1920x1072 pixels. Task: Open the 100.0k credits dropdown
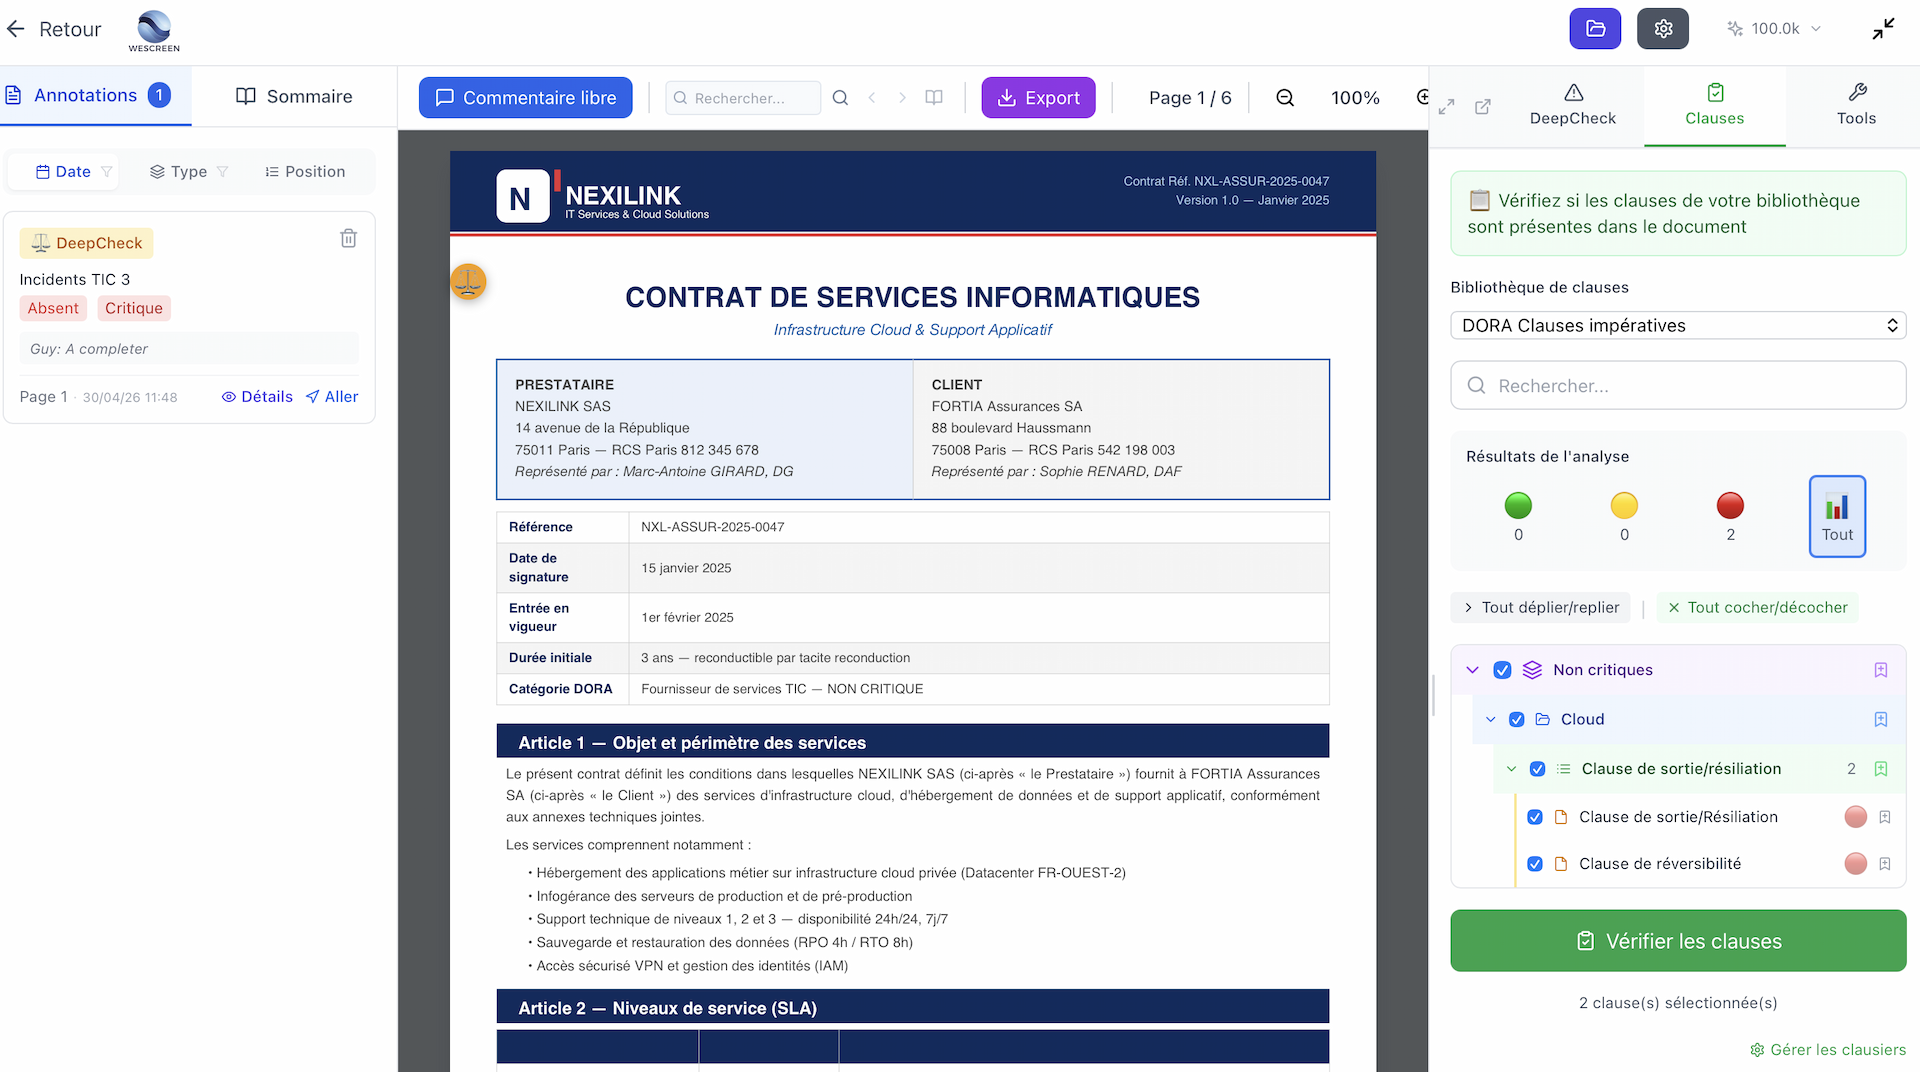click(1775, 29)
